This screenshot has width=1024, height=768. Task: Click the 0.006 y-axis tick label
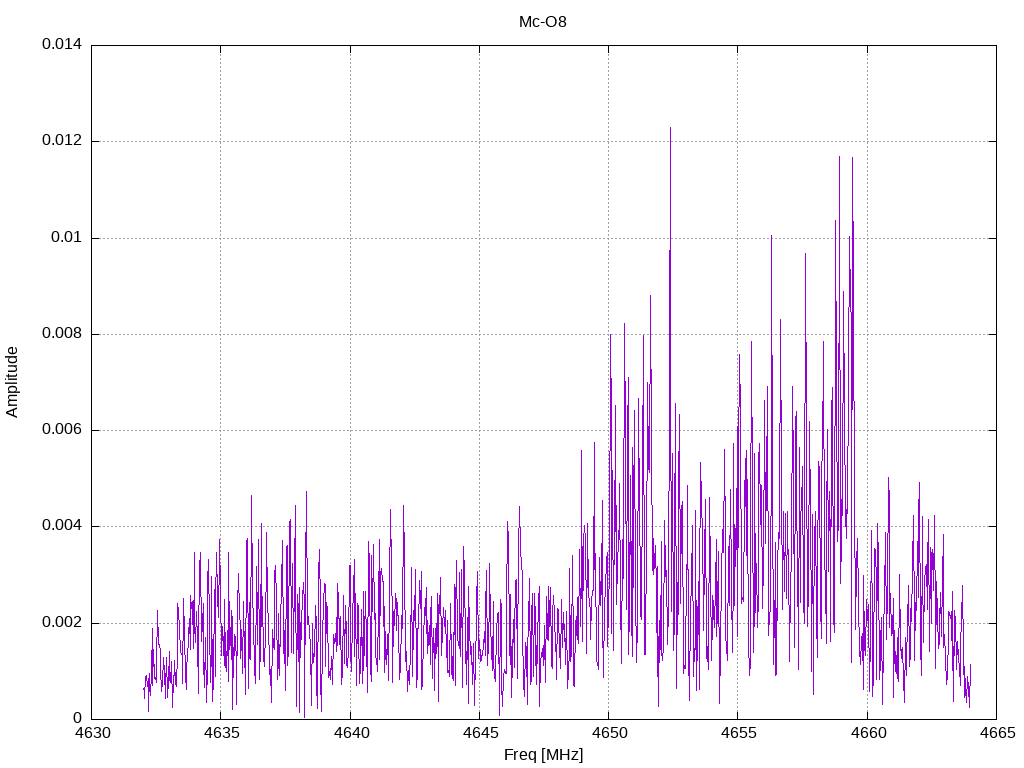pyautogui.click(x=62, y=430)
